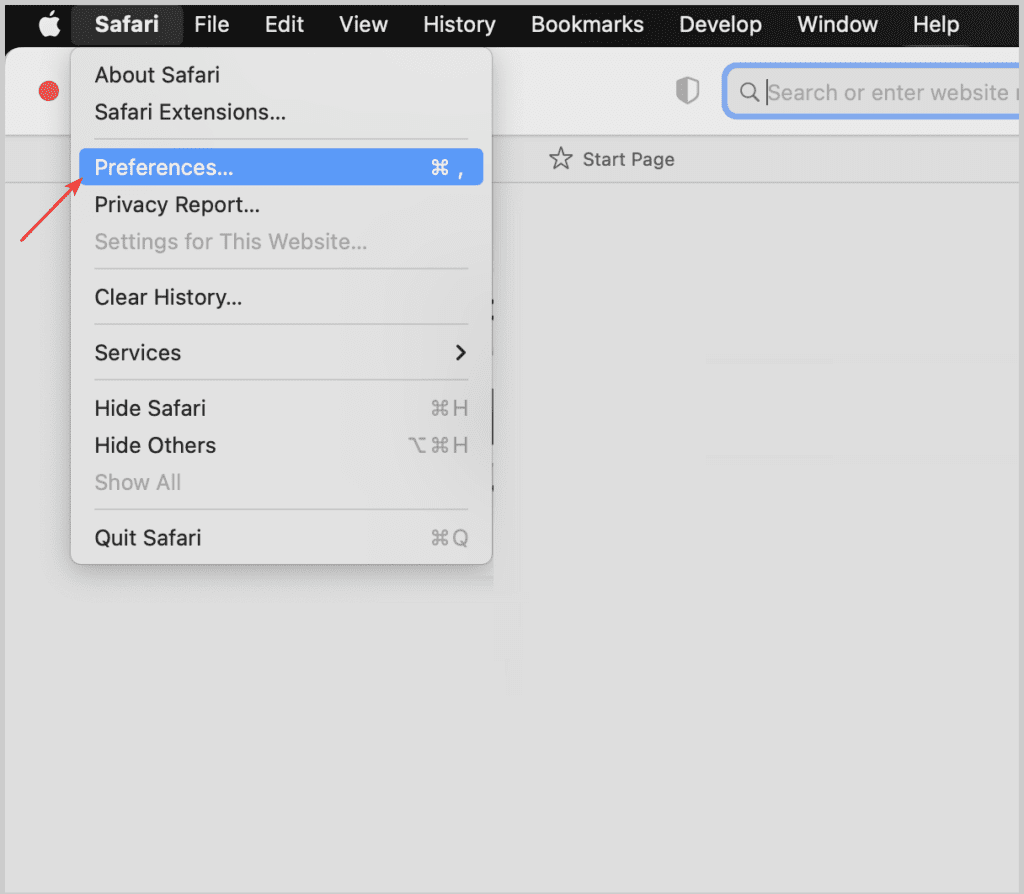Select About Safari
The height and width of the screenshot is (894, 1024).
(281, 75)
